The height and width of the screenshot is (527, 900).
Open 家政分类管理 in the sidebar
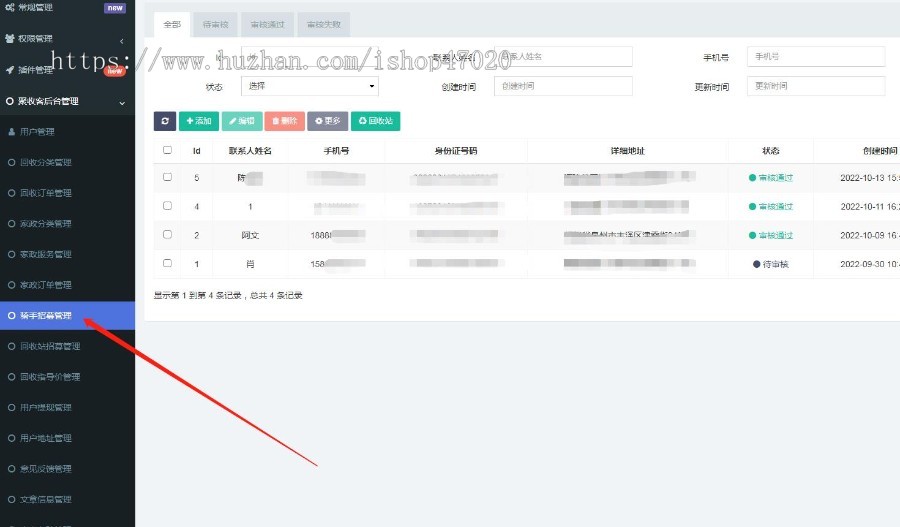pyautogui.click(x=46, y=224)
